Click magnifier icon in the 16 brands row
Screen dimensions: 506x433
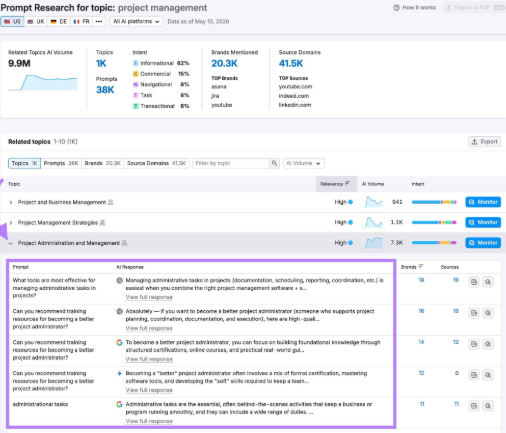[488, 313]
